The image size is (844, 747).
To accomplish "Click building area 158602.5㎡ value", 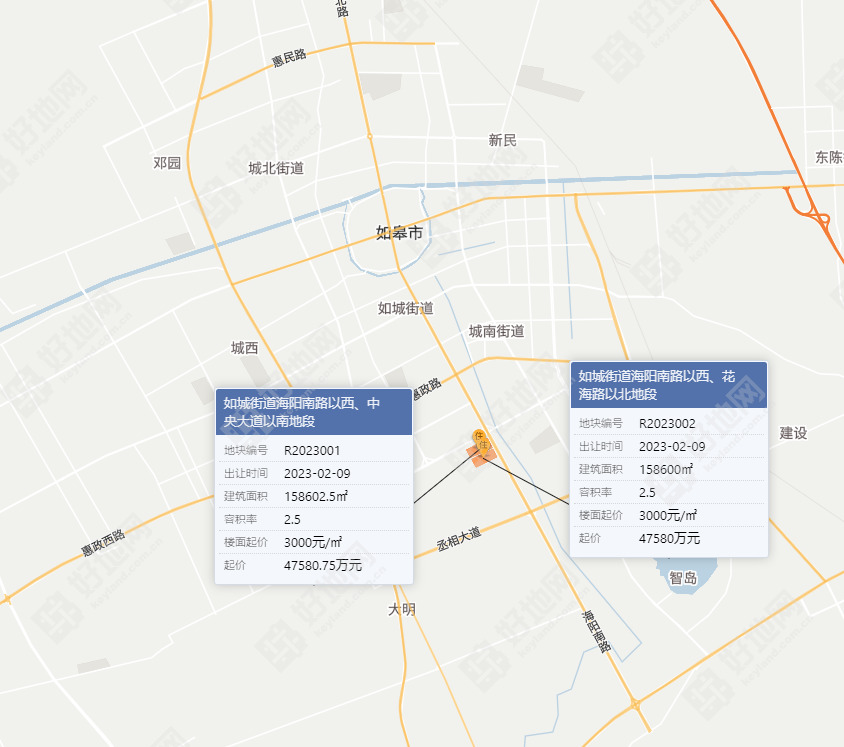I will pos(316,497).
